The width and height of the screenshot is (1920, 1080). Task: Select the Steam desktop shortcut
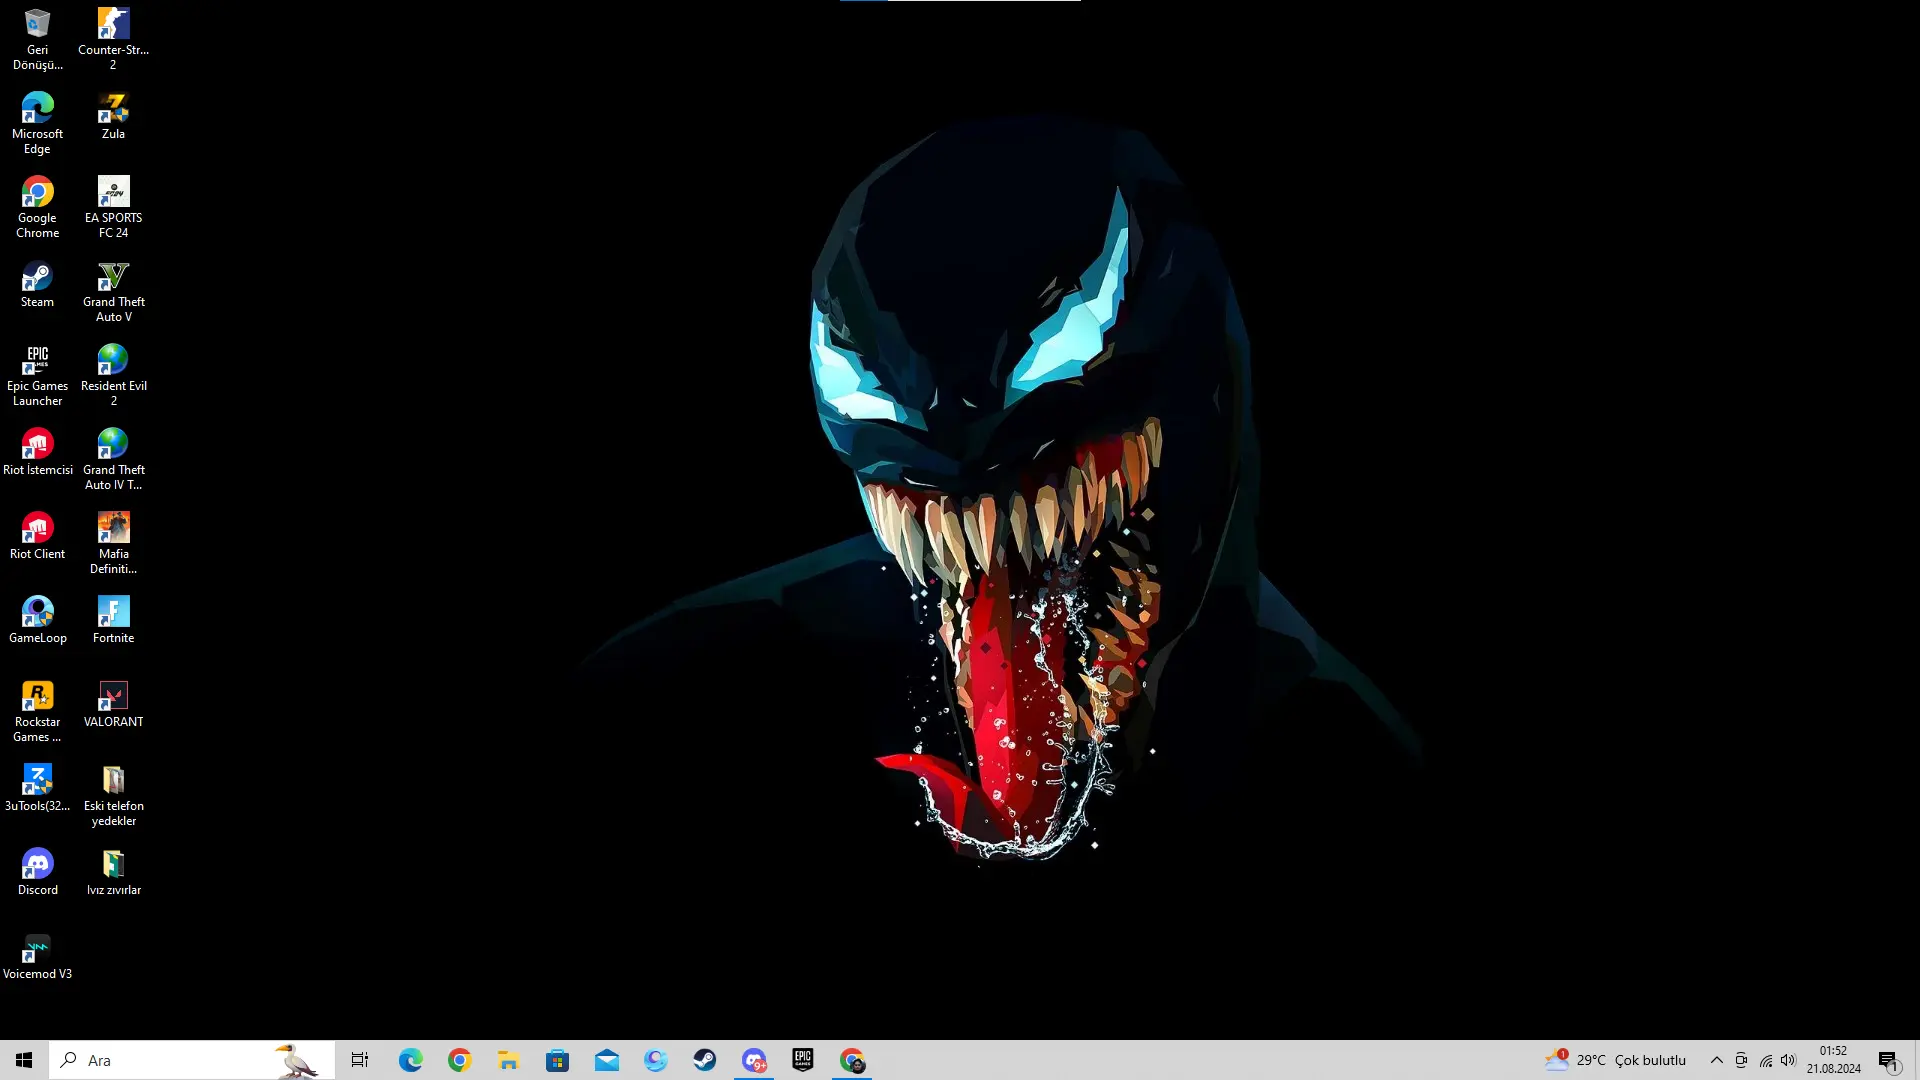[37, 284]
